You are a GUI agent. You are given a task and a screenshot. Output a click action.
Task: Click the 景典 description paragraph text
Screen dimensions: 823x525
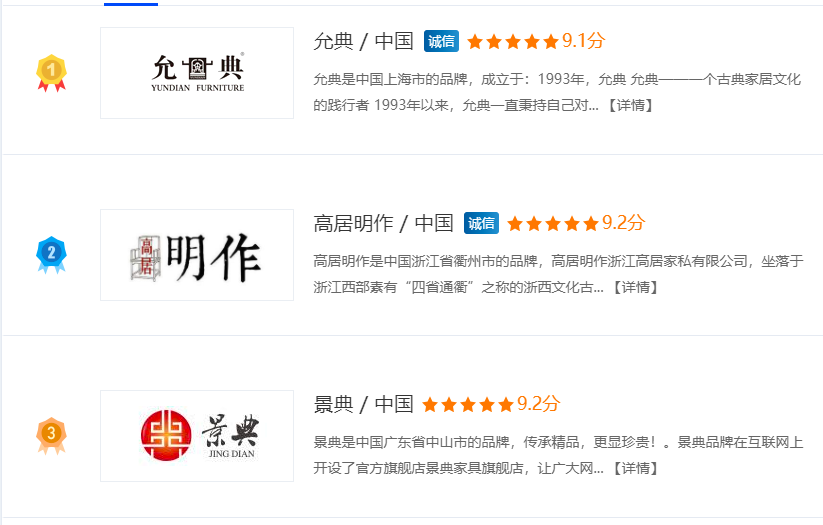click(x=558, y=455)
